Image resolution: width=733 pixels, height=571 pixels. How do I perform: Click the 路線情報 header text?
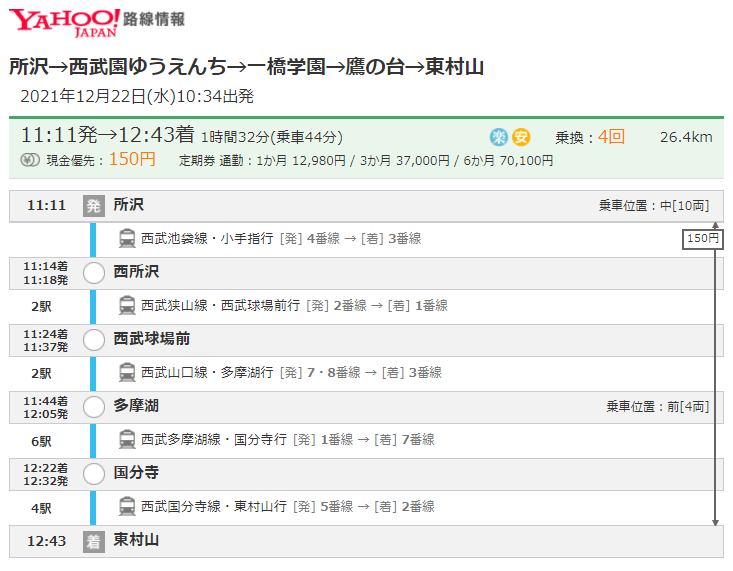tap(154, 19)
